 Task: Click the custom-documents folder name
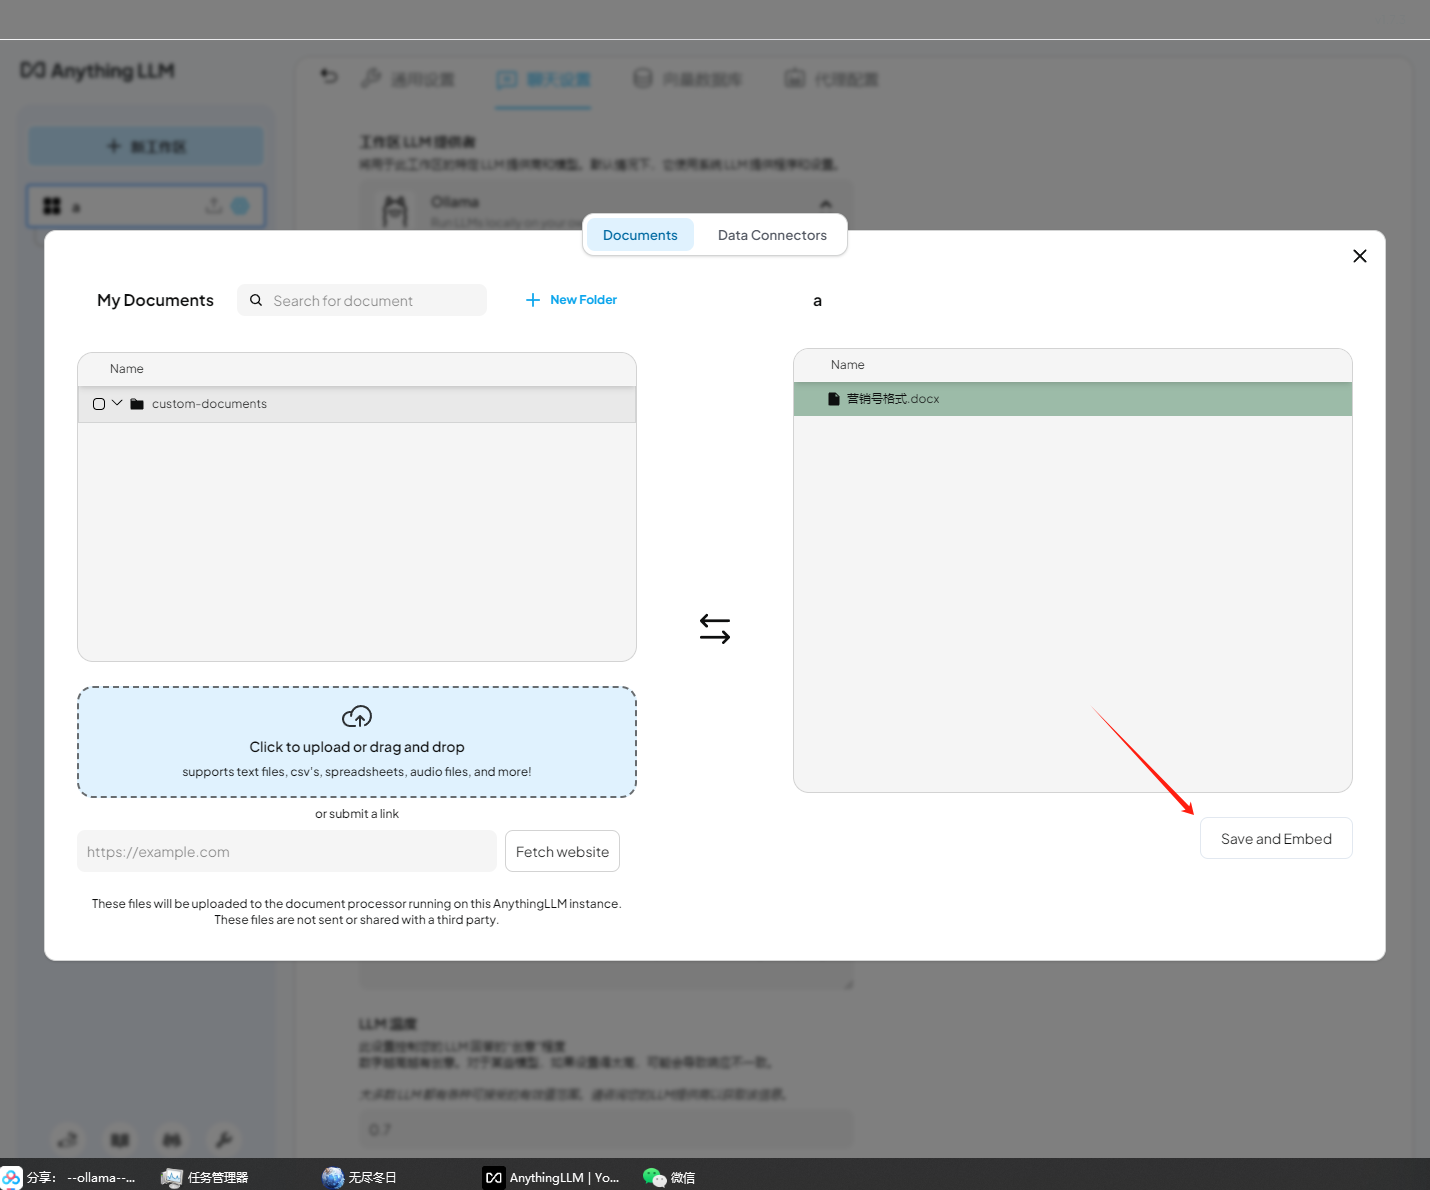click(209, 404)
